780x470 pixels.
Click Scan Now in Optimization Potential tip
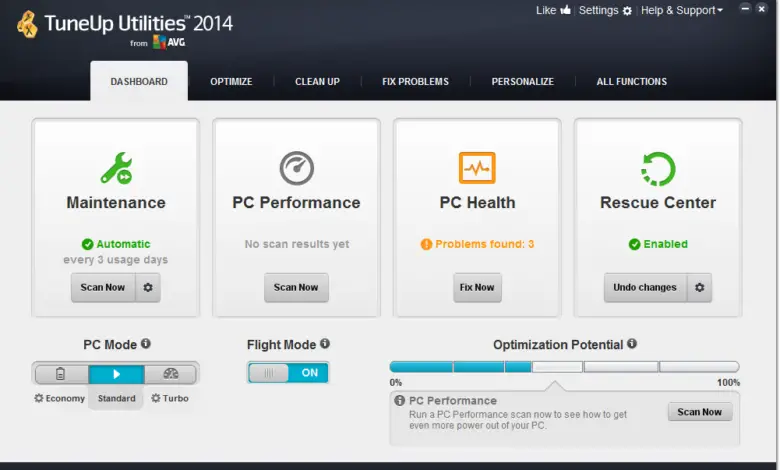point(699,412)
